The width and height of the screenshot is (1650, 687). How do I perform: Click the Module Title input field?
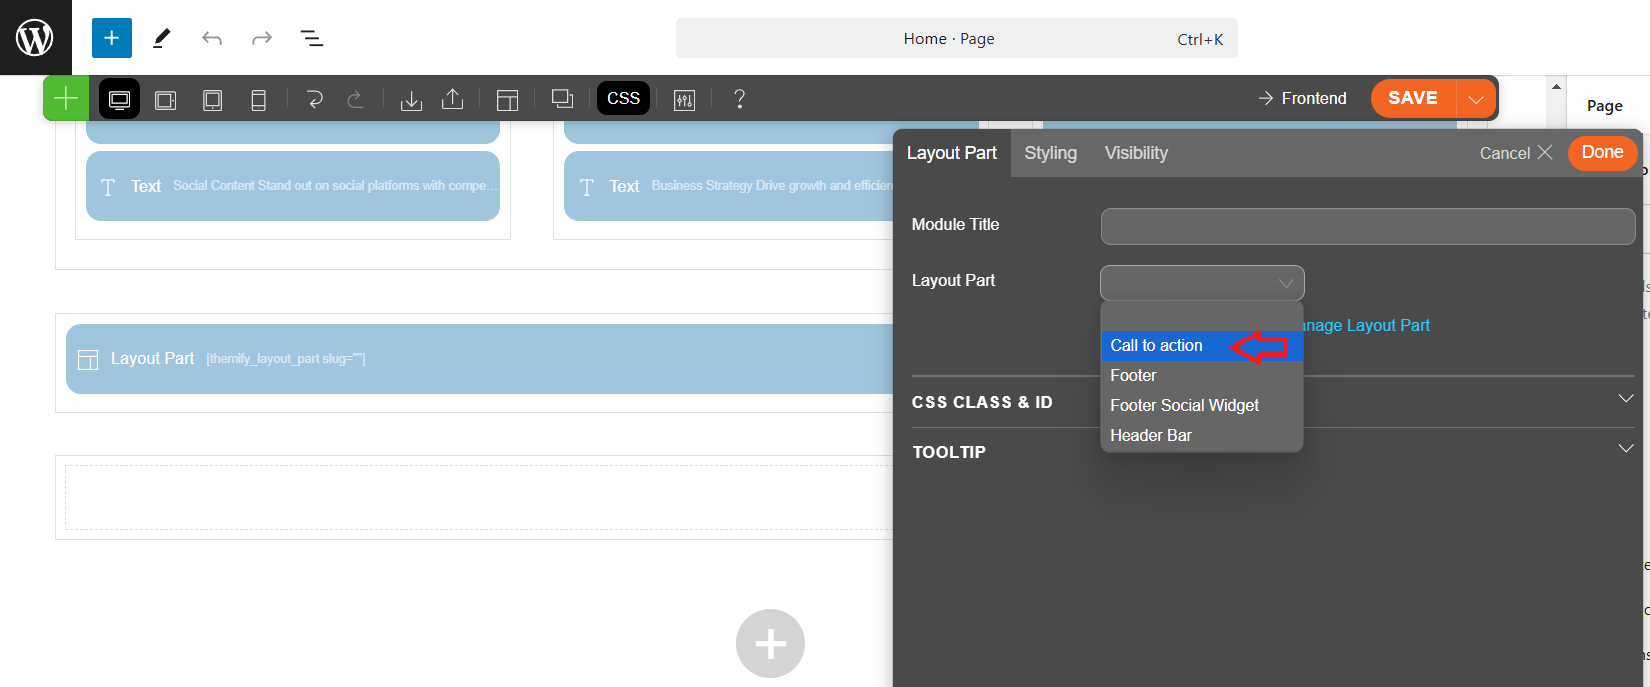click(1367, 226)
